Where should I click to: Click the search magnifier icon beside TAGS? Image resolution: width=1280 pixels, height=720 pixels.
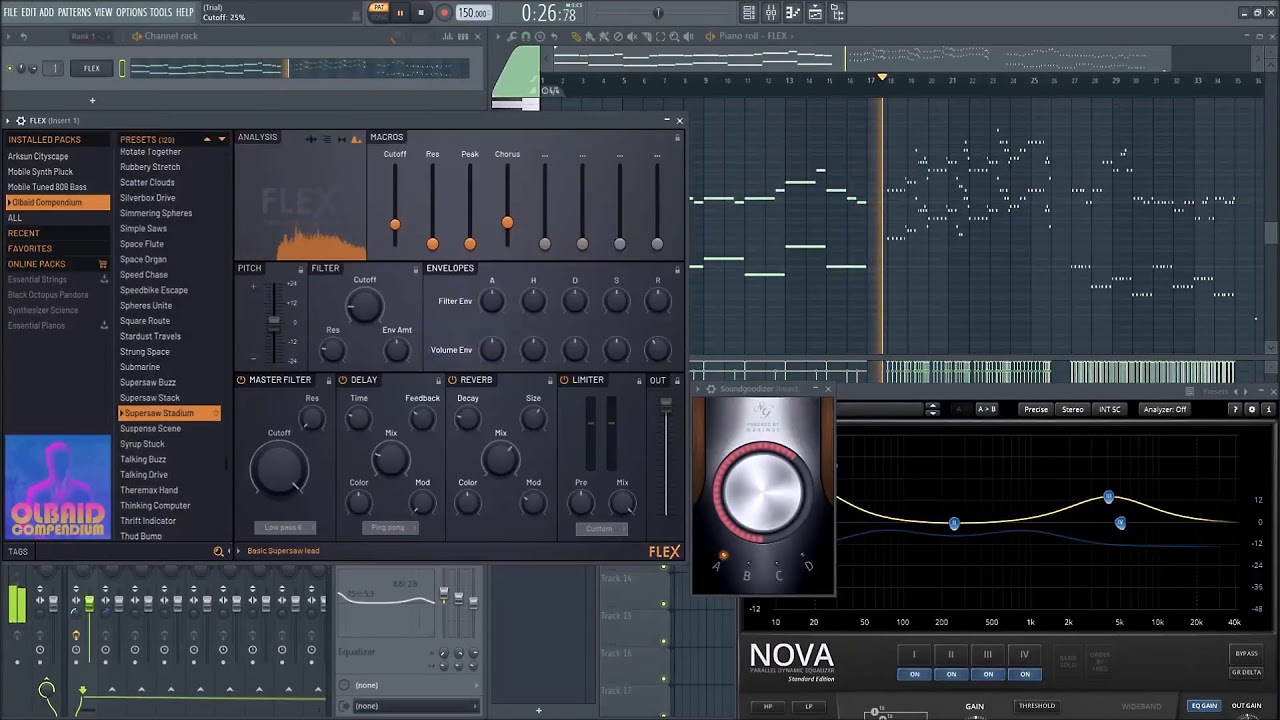[x=218, y=551]
